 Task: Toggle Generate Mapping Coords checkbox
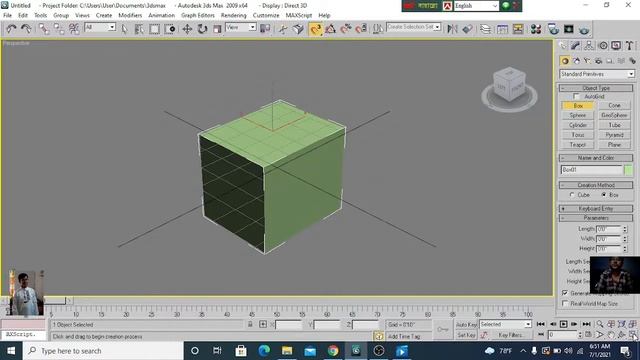[x=565, y=293]
